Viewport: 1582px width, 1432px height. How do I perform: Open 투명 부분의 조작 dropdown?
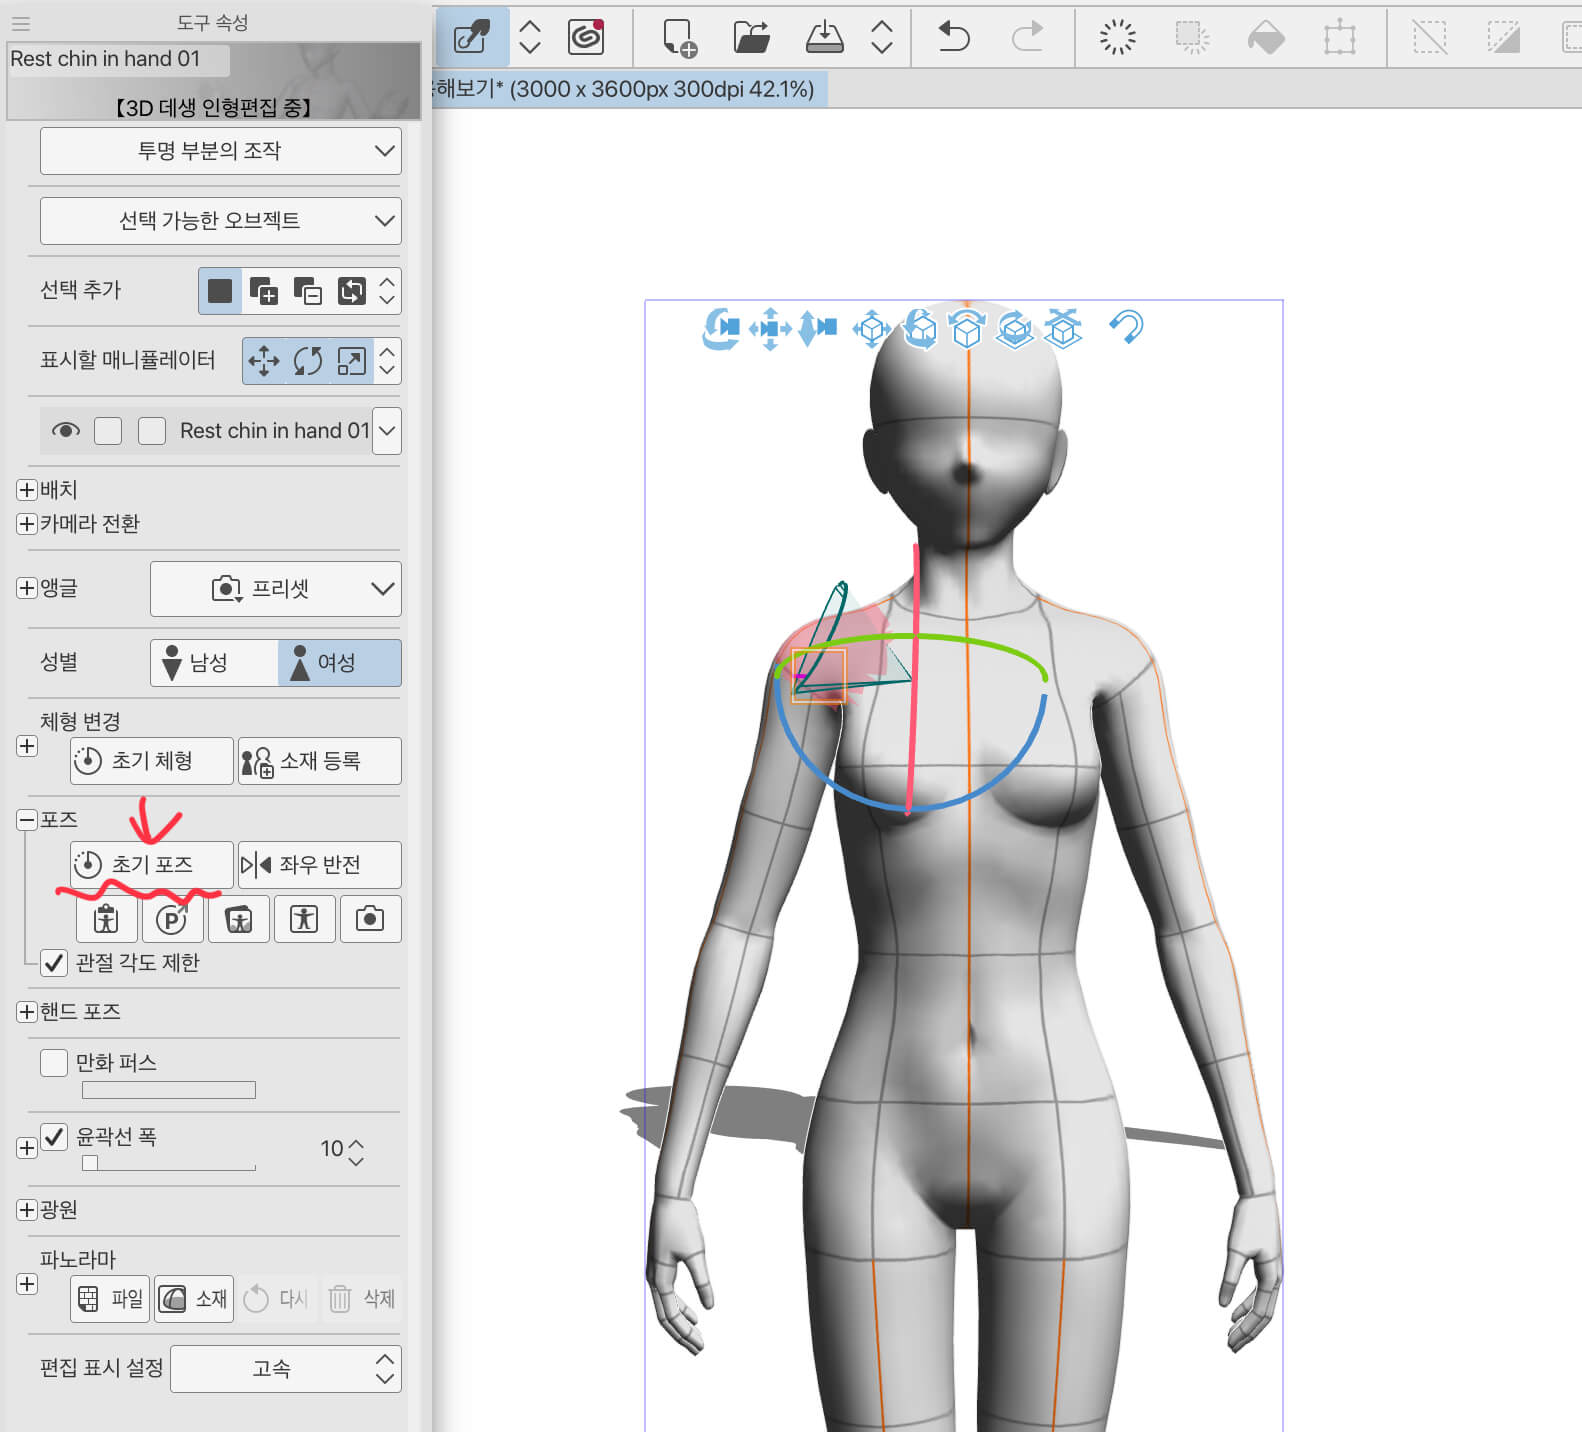tap(220, 151)
